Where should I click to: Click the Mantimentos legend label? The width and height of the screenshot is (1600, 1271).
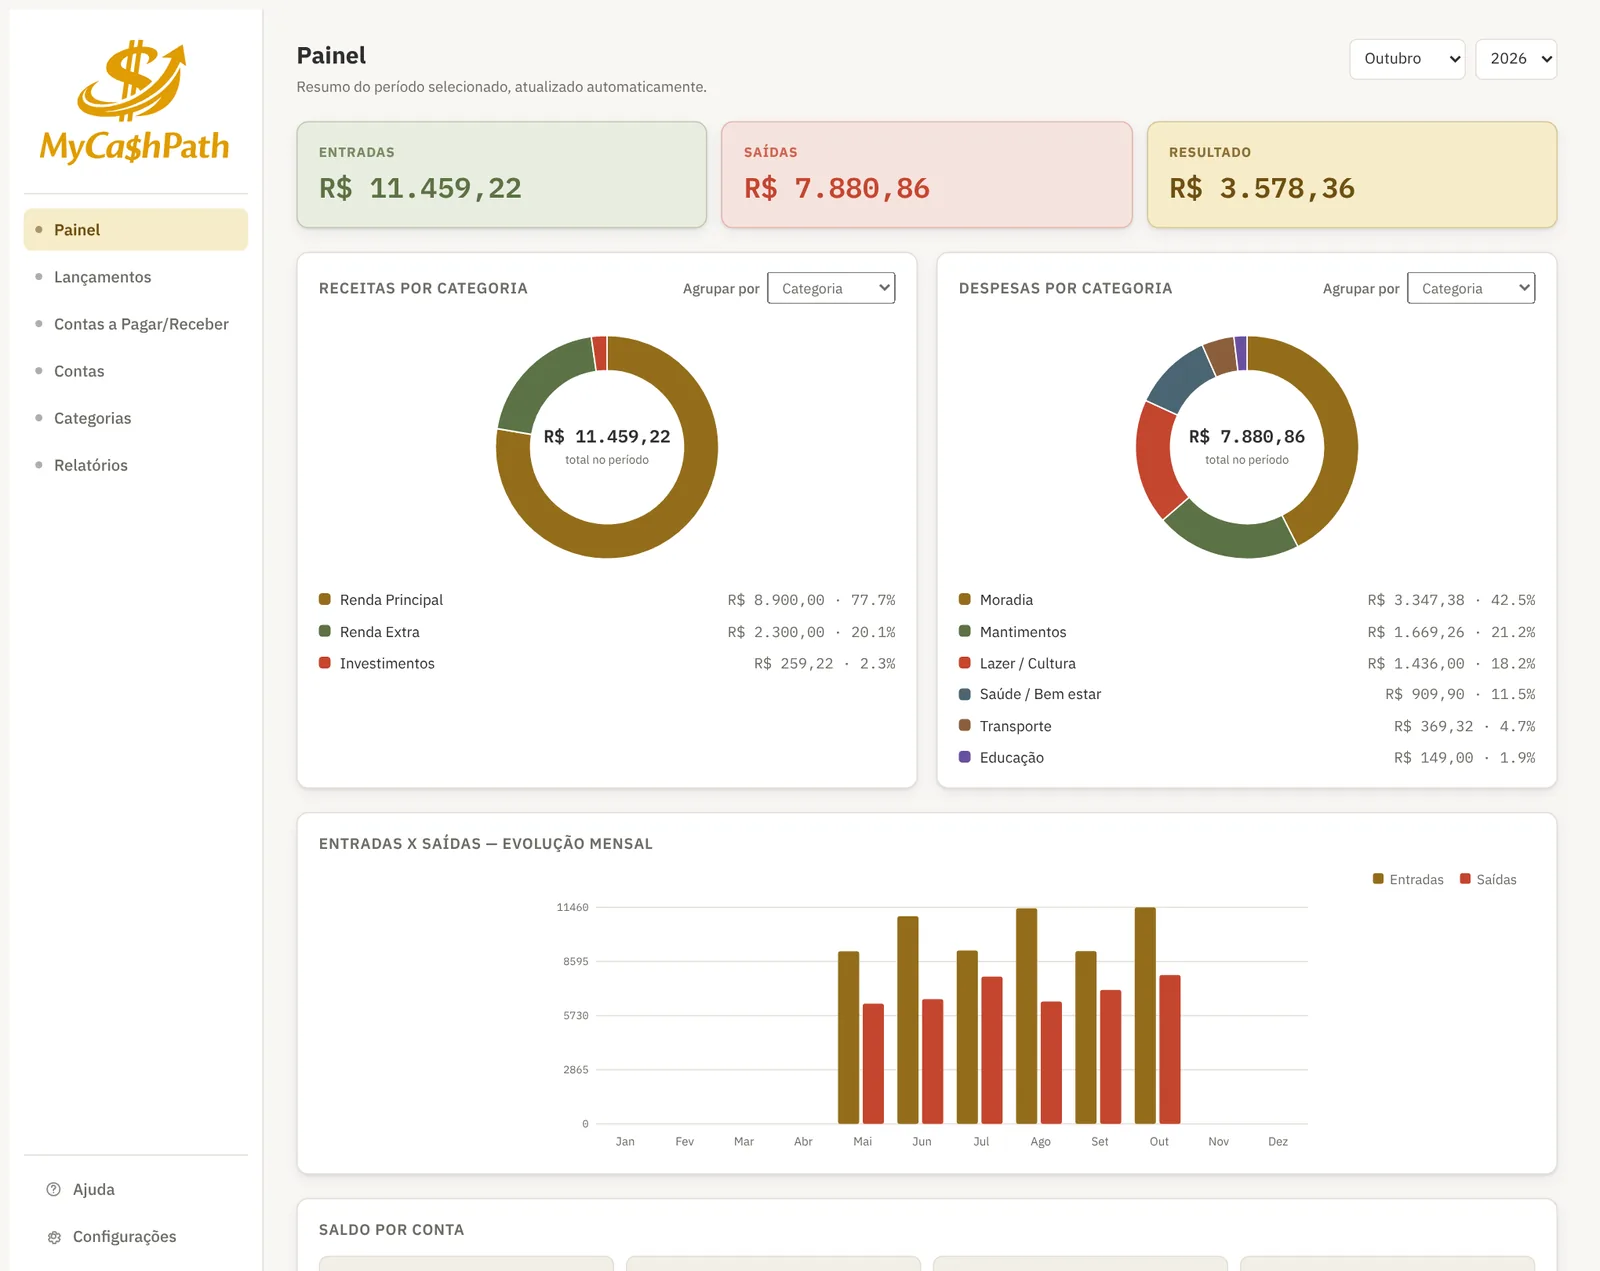(1023, 632)
